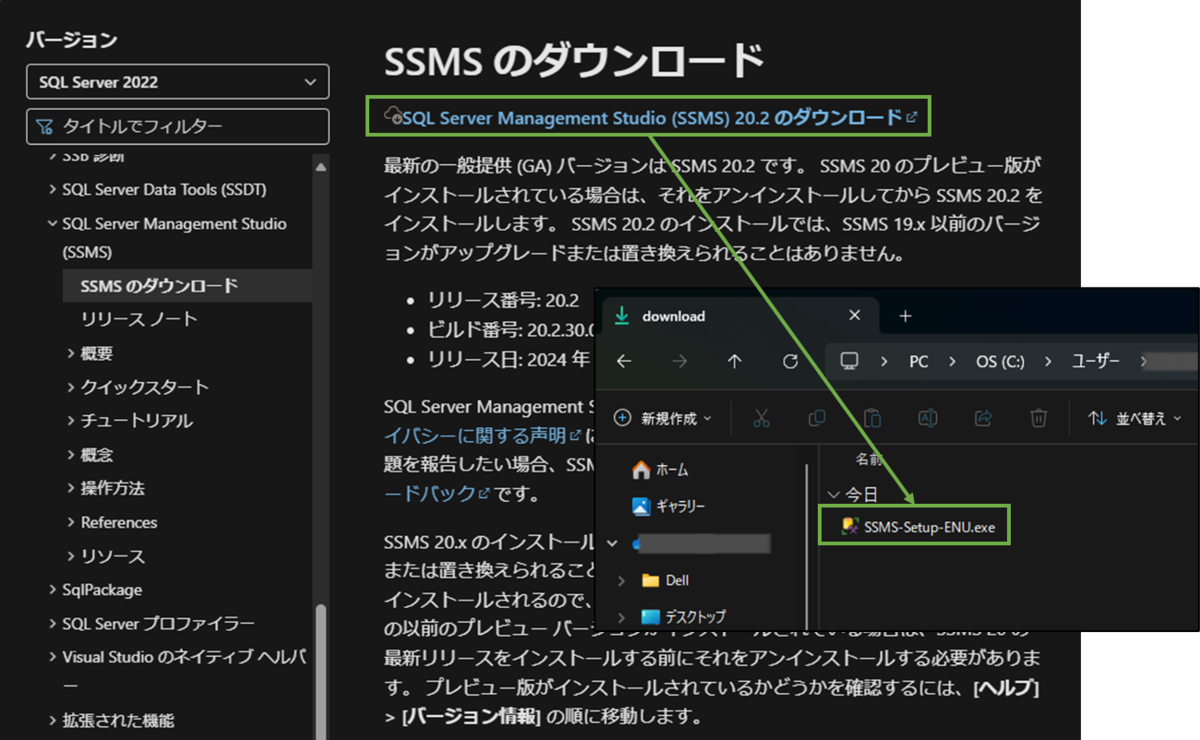This screenshot has height=740, width=1200.
Task: Click download cloud icon beside SSMS link
Action: pyautogui.click(x=394, y=115)
